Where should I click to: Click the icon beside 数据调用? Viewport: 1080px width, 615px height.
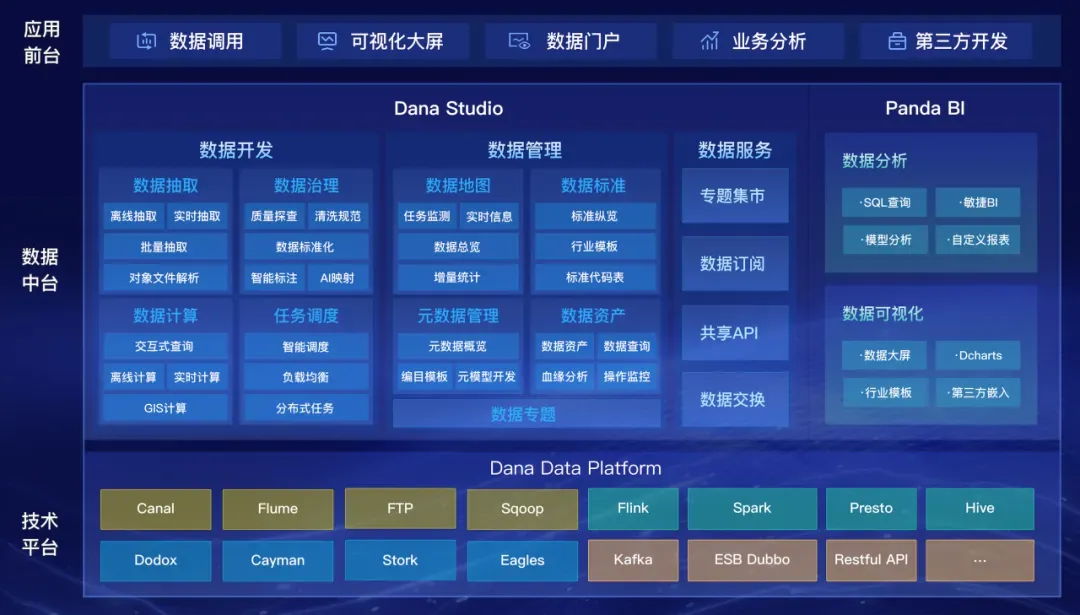146,41
